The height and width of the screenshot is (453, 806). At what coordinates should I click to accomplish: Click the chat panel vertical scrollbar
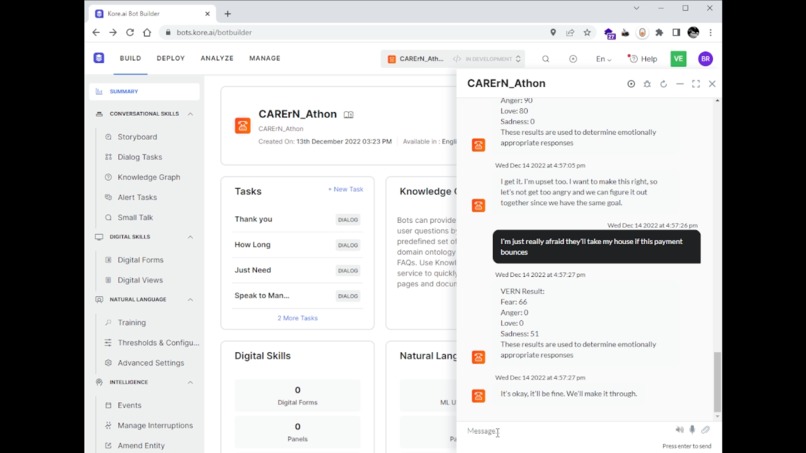coord(717,382)
